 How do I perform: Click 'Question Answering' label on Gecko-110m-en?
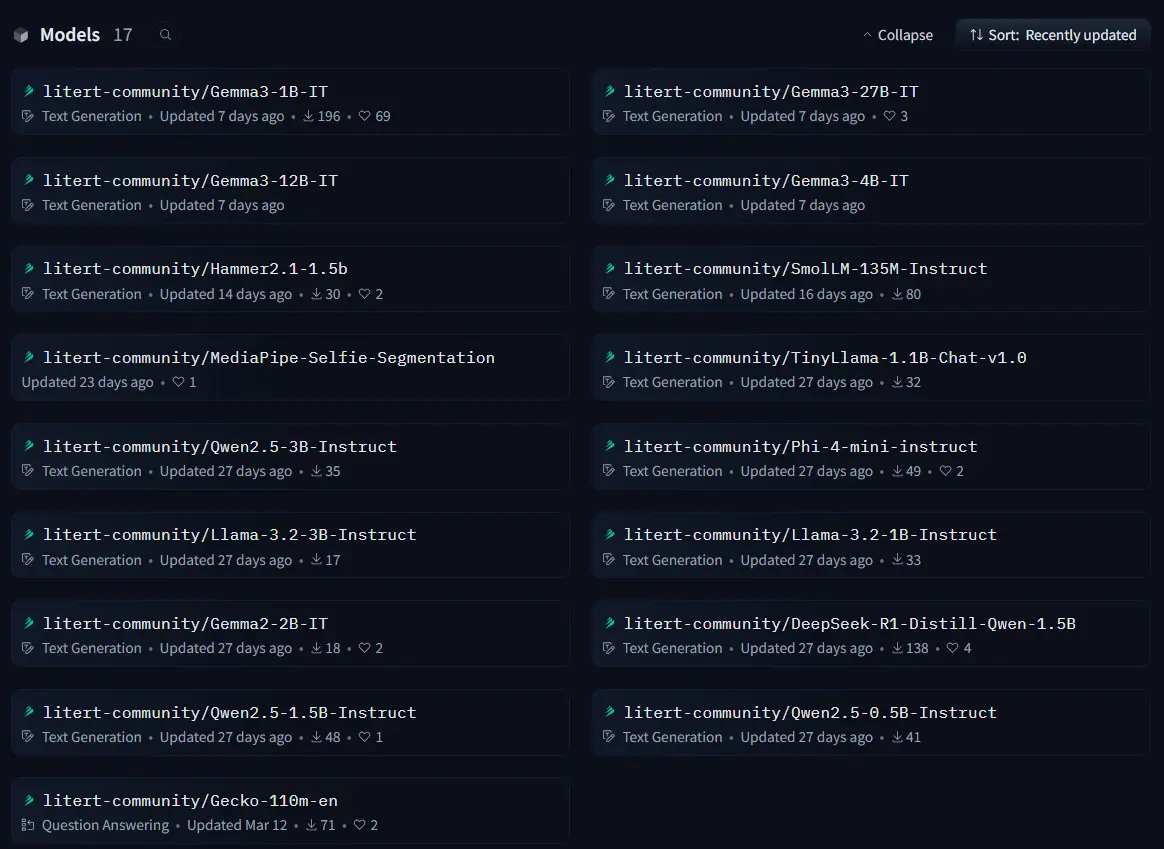pos(105,825)
